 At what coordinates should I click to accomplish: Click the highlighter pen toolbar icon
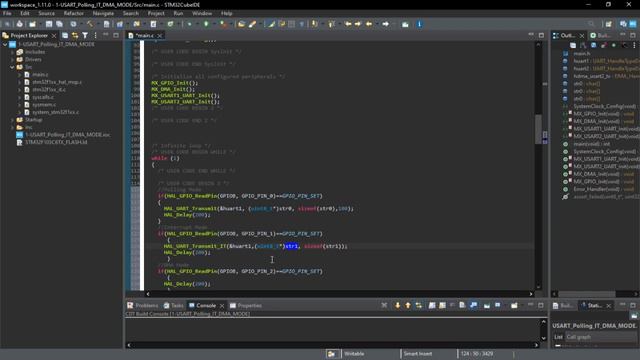click(271, 24)
